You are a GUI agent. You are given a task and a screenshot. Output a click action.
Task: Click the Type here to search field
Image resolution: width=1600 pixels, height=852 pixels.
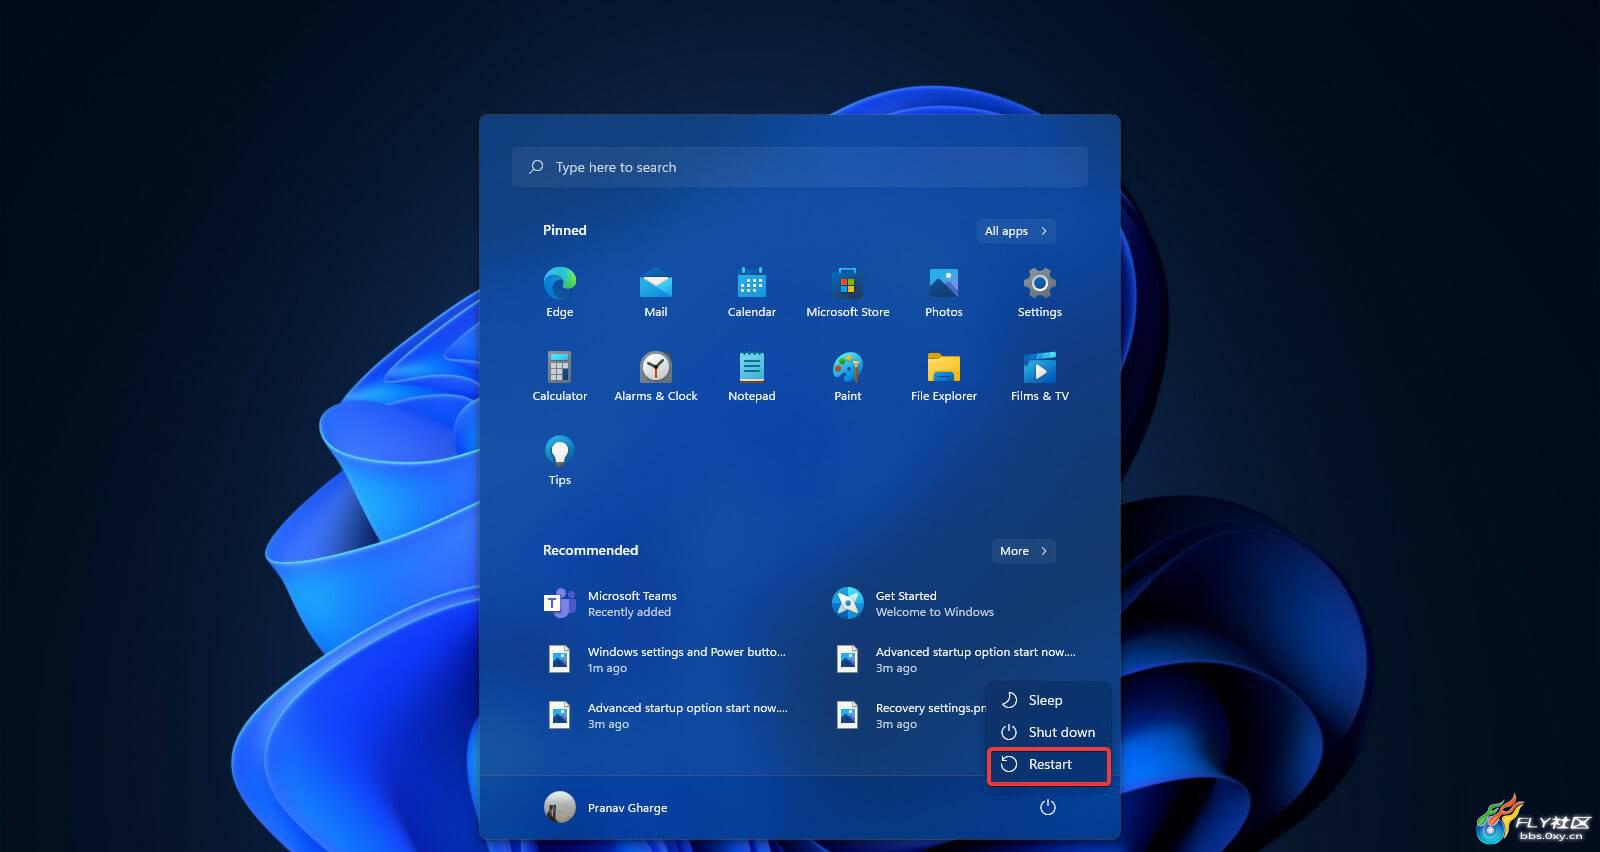[x=800, y=167]
